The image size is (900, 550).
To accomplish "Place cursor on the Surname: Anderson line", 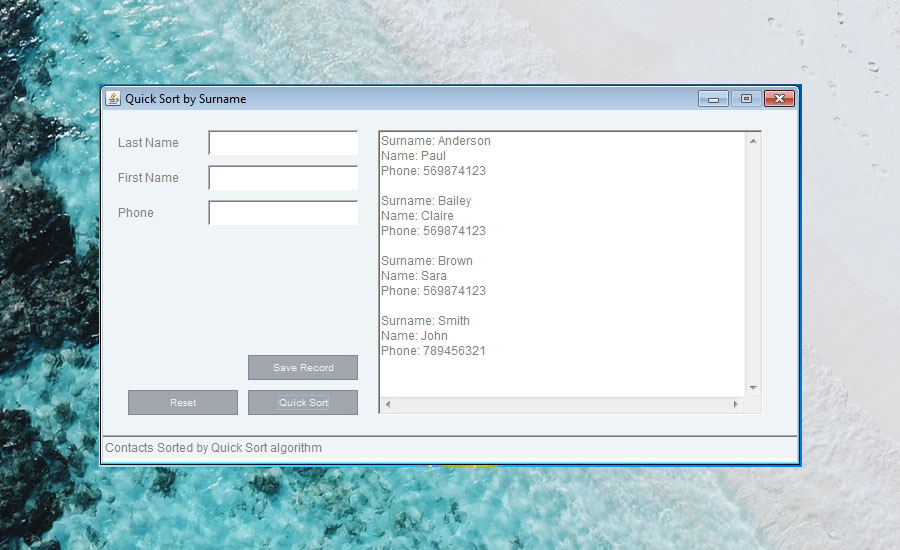I will click(436, 141).
